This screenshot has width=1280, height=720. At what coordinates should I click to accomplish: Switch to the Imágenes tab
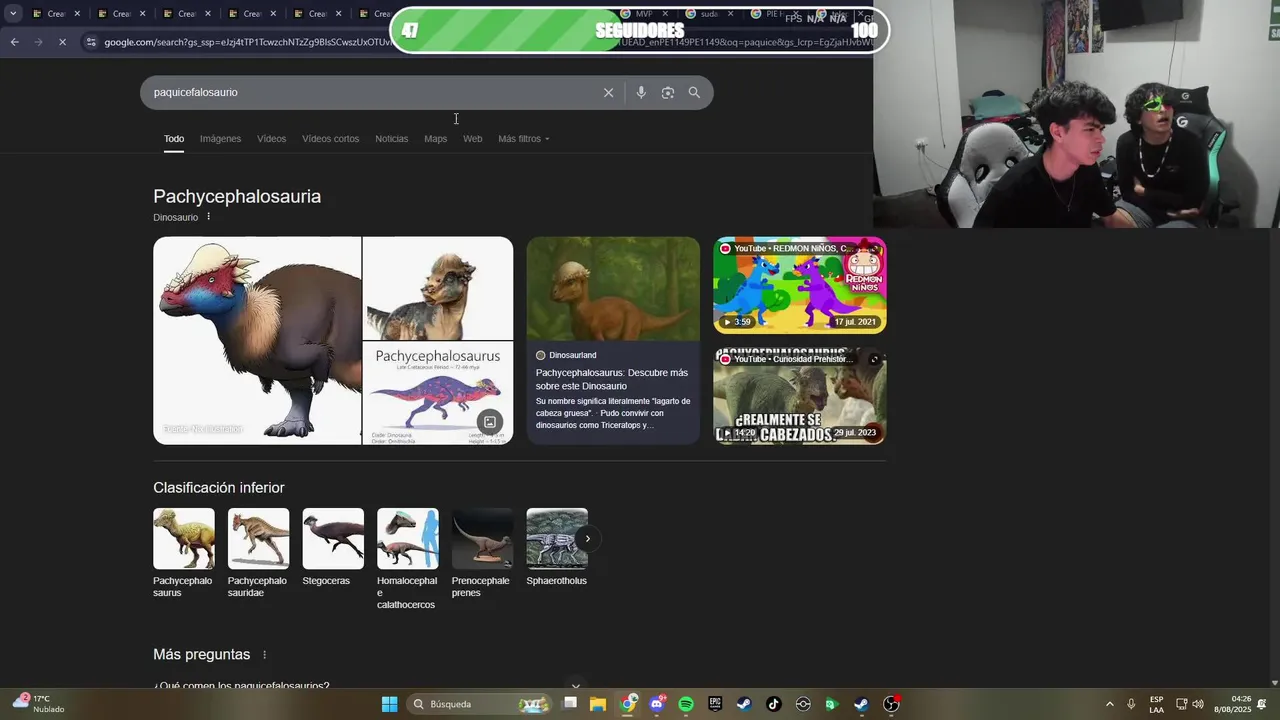coord(220,139)
